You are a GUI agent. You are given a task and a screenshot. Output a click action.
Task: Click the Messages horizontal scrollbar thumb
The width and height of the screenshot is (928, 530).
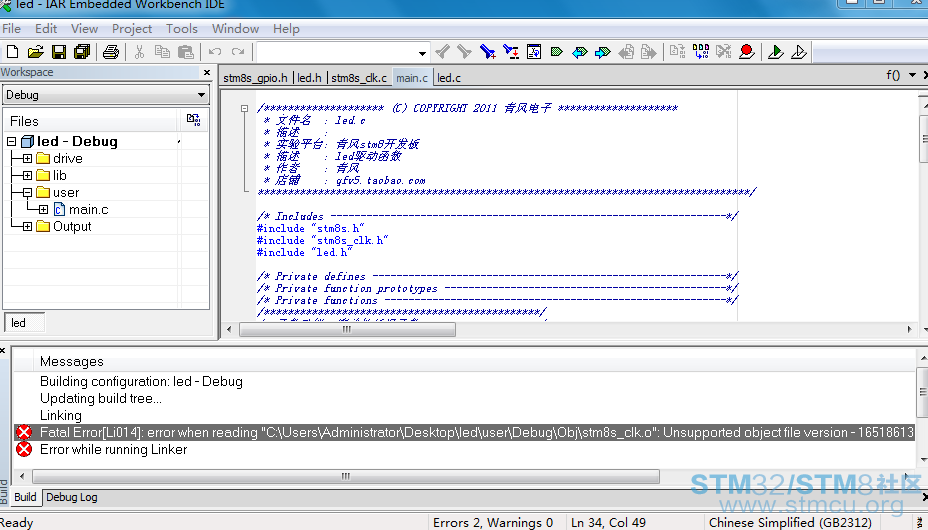[346, 477]
